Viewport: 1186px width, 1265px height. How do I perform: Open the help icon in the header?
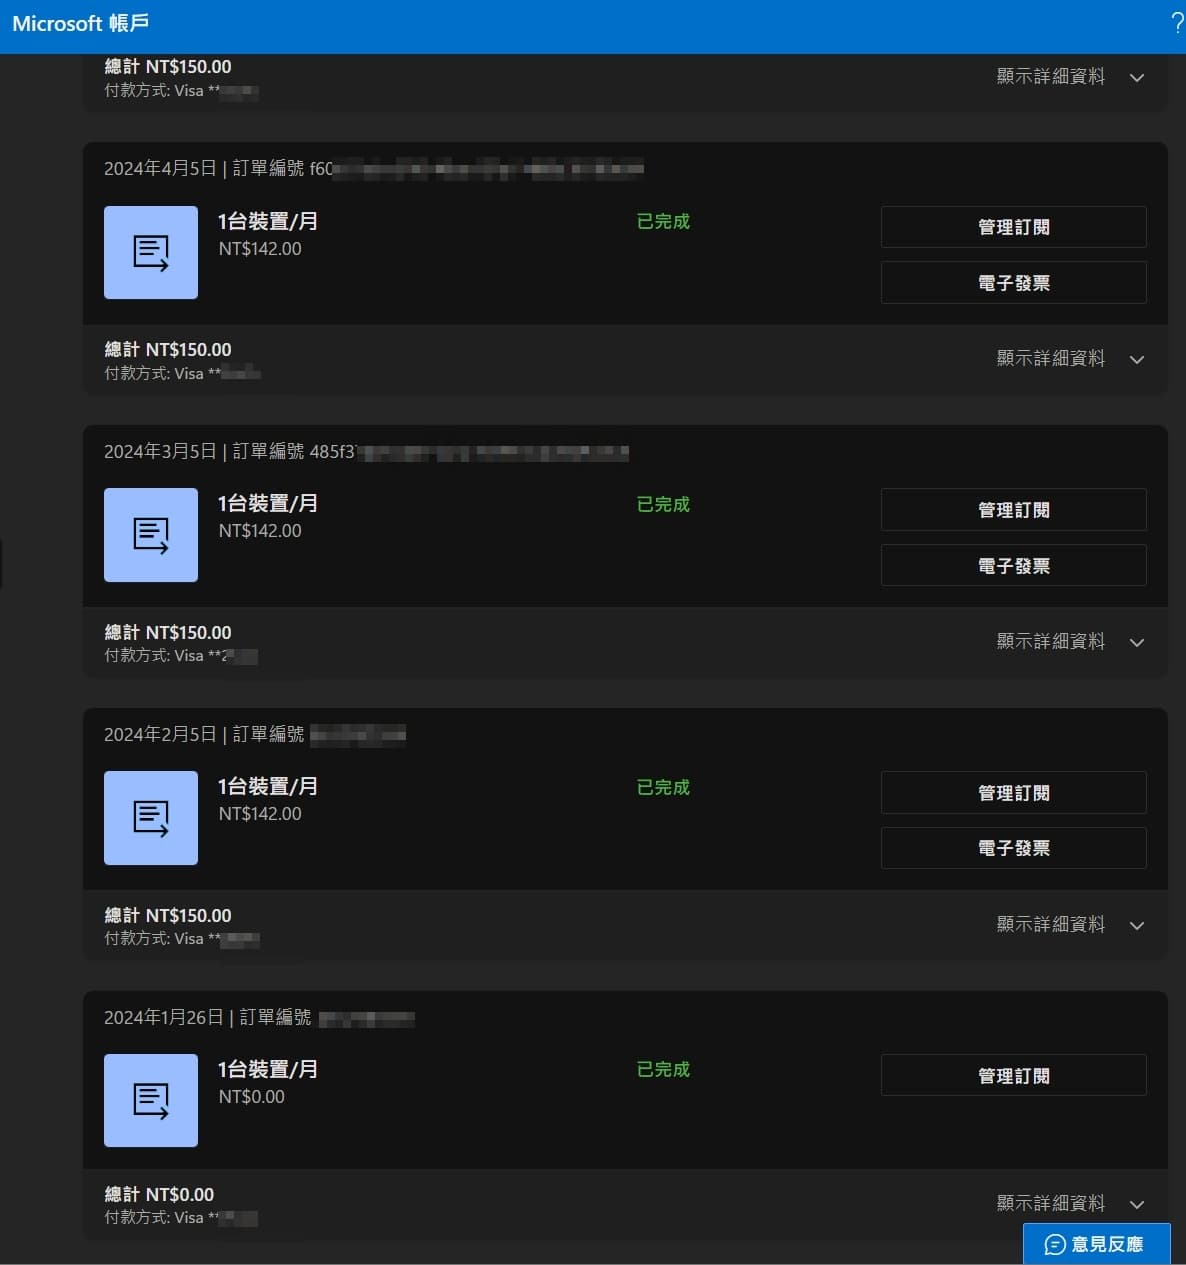(x=1176, y=21)
